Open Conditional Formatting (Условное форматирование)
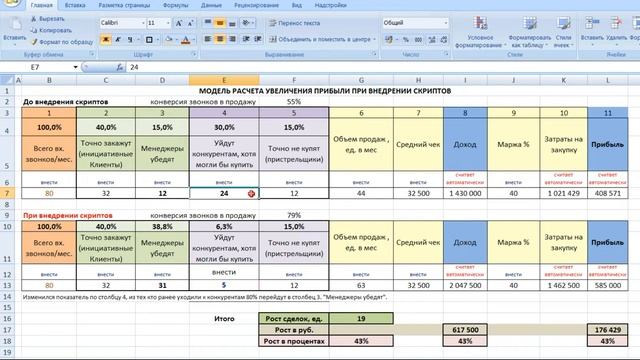This screenshot has height=360, width=640. (480, 32)
